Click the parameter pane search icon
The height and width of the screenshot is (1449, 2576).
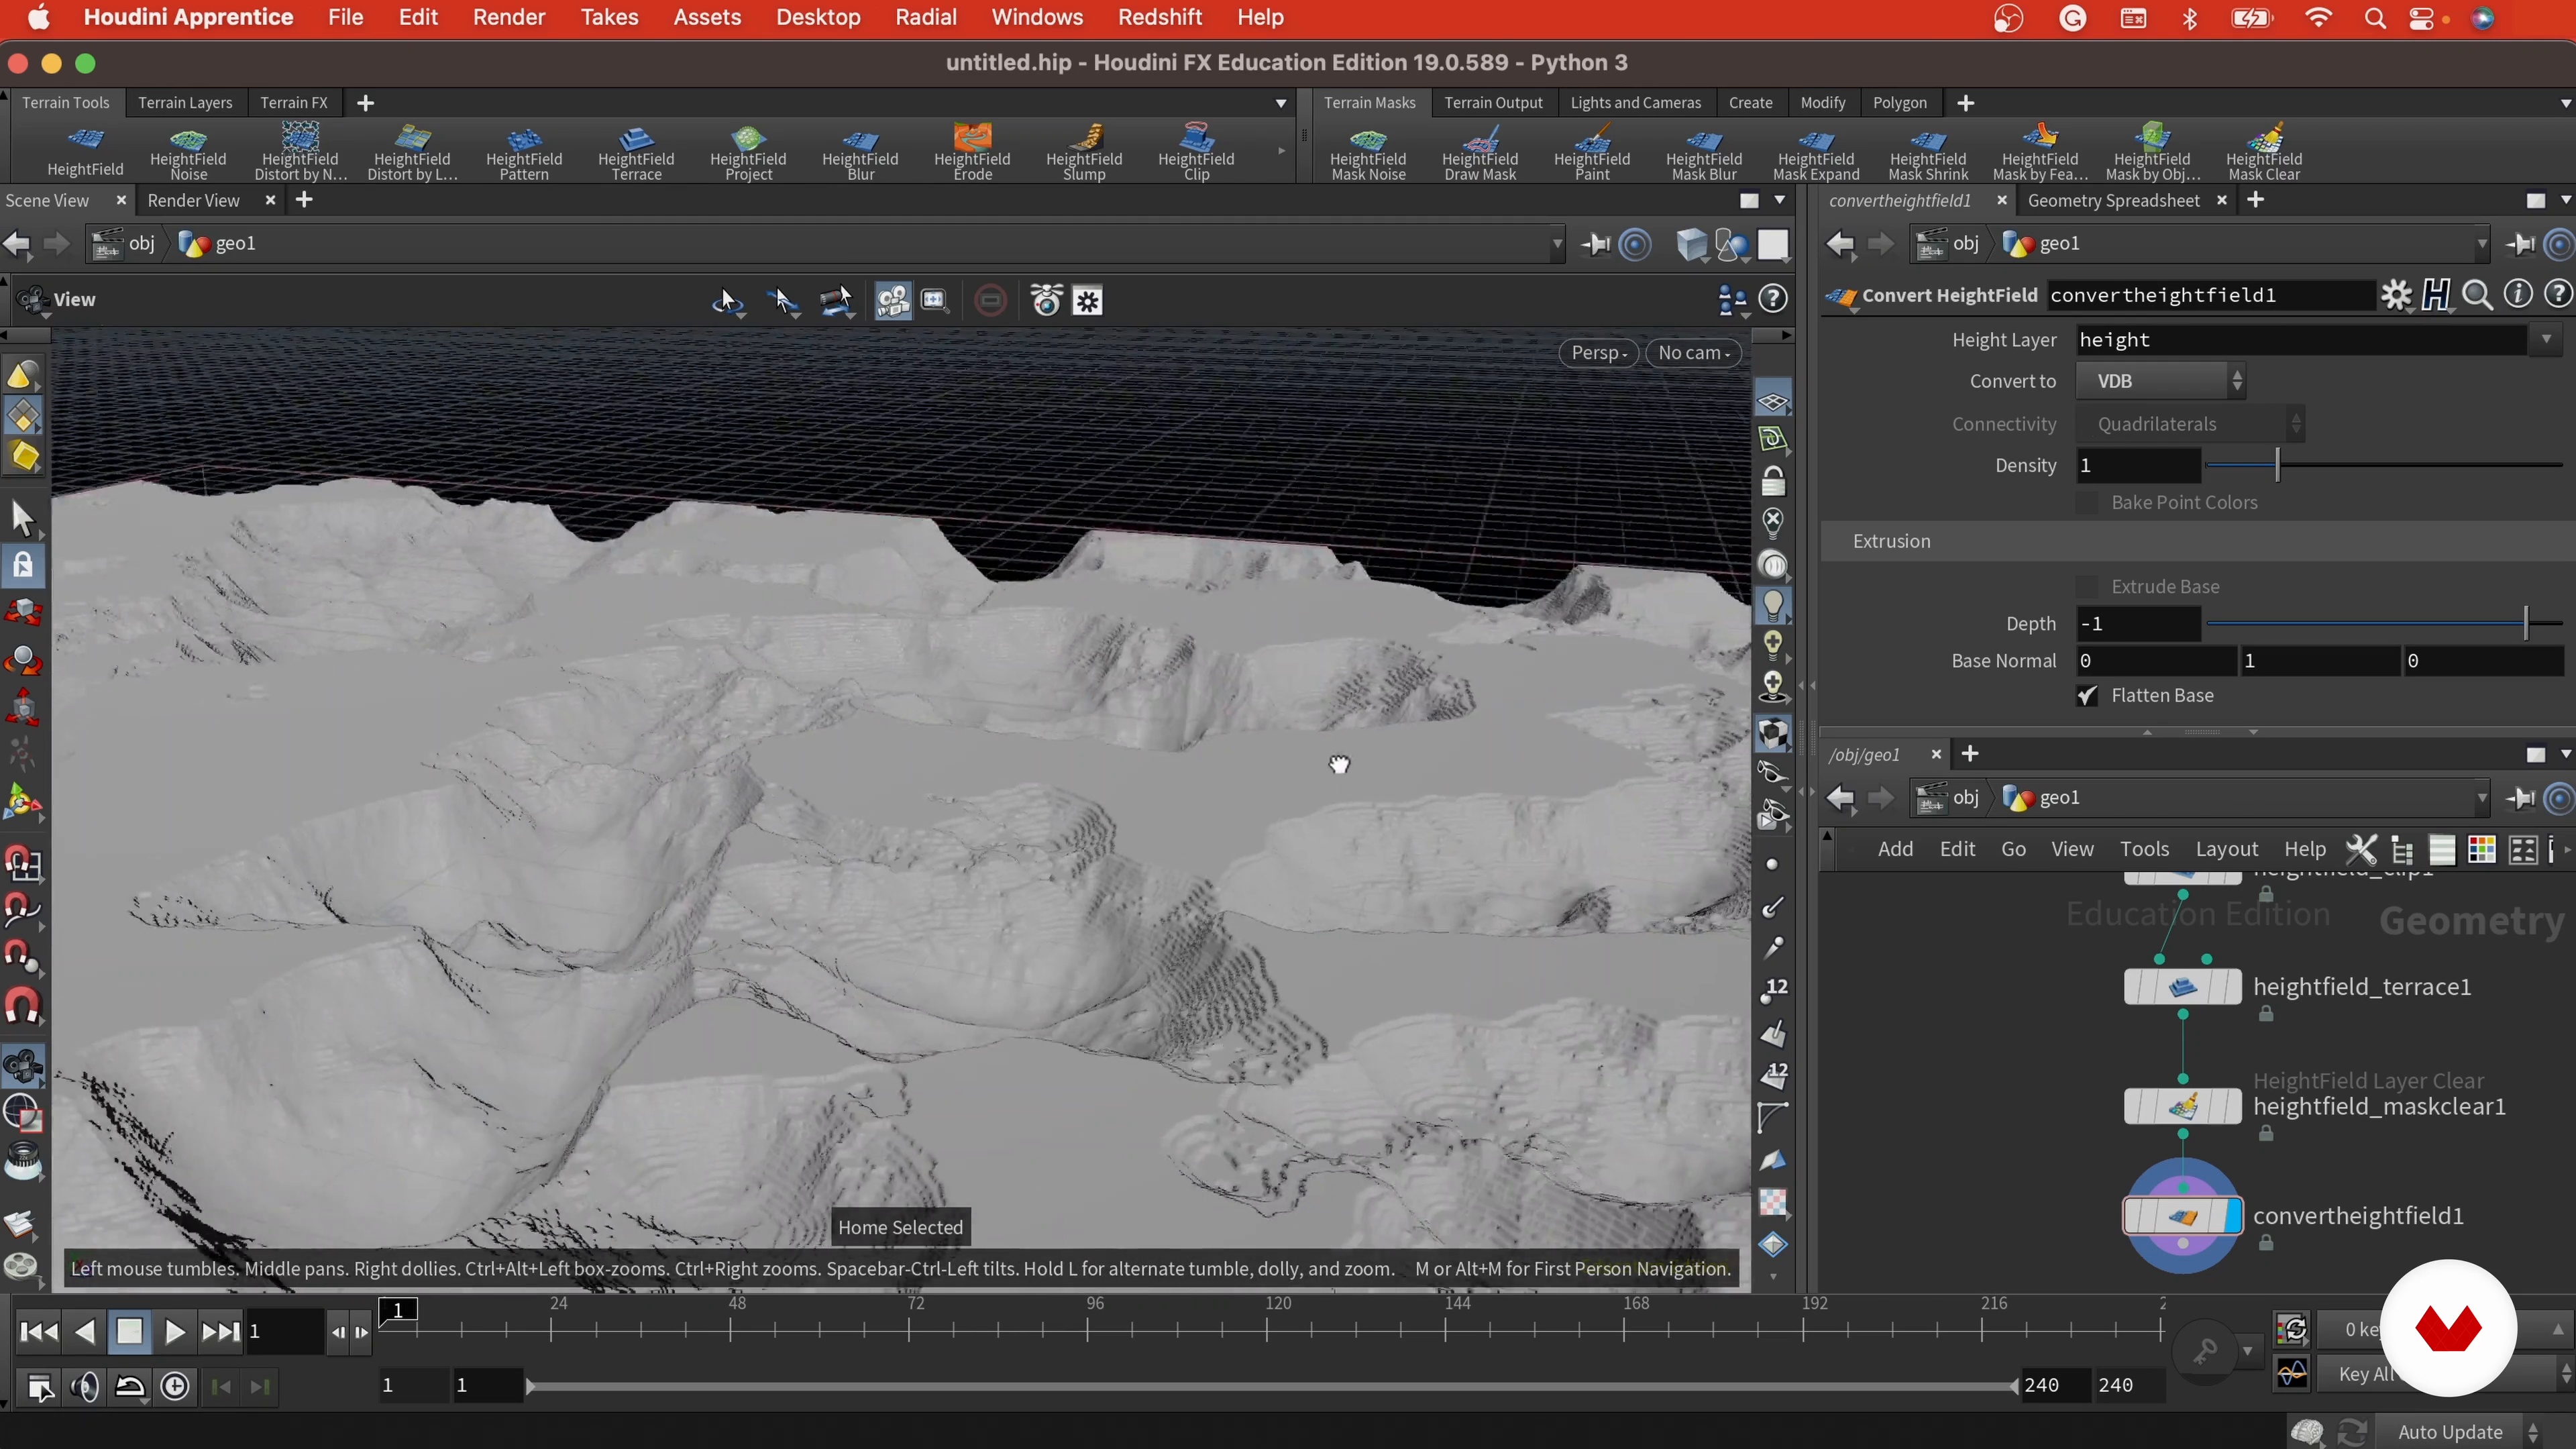pos(2477,295)
